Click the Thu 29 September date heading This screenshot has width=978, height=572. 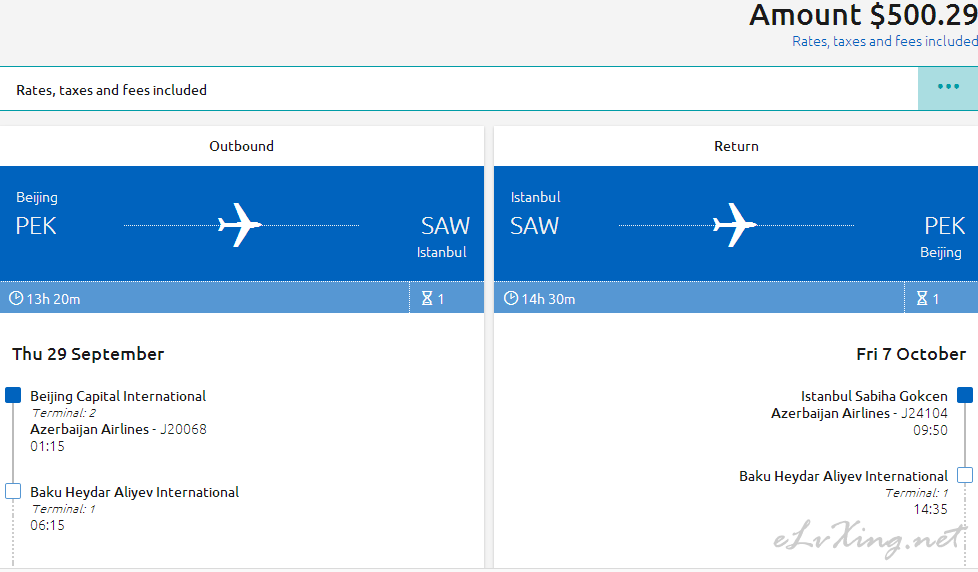click(88, 354)
